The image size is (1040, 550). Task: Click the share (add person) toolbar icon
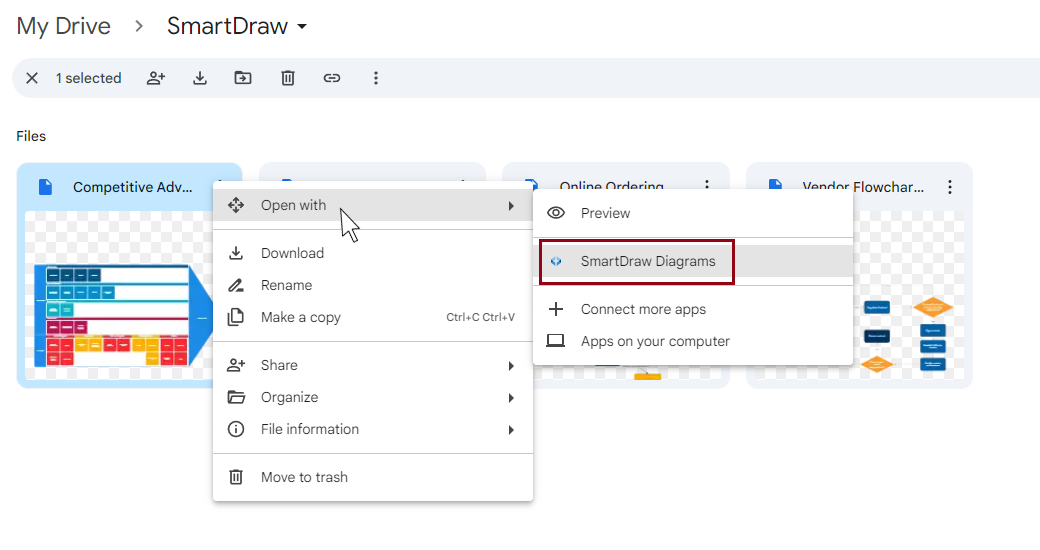point(156,78)
